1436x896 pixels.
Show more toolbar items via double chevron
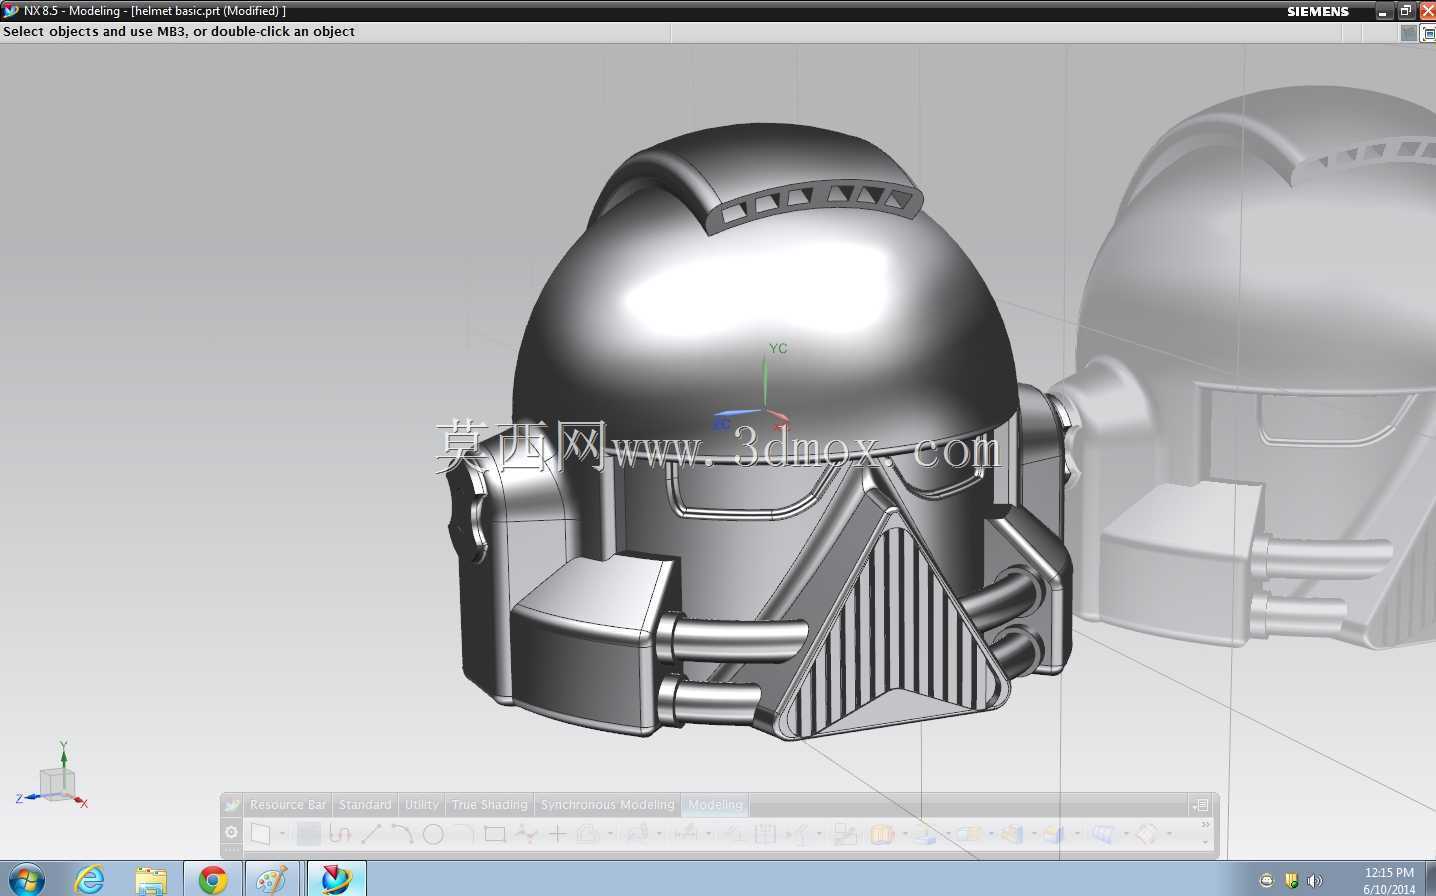(x=1205, y=825)
